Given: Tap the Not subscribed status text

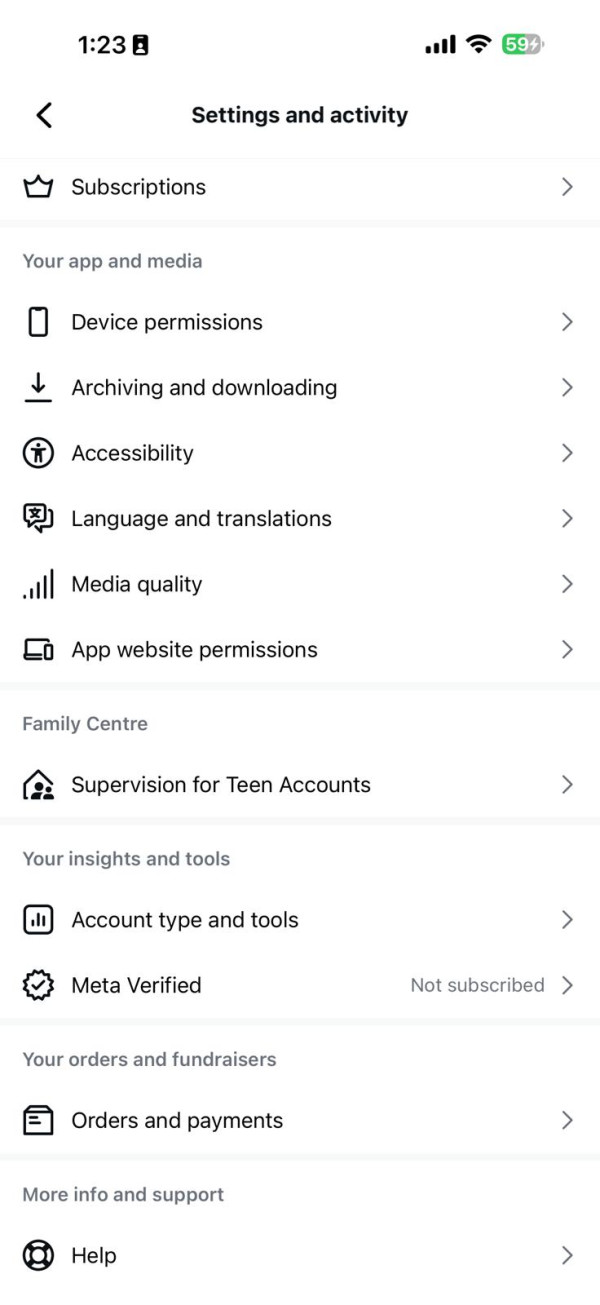Looking at the screenshot, I should click(477, 985).
